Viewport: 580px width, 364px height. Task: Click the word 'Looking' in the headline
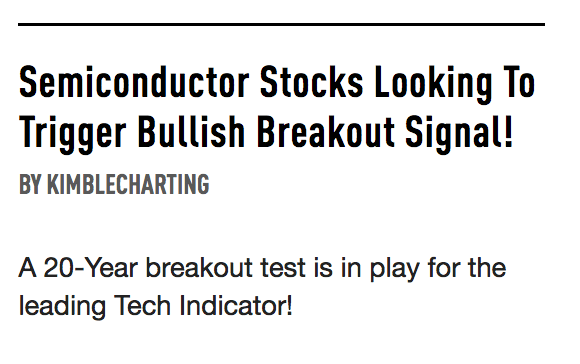coord(434,84)
